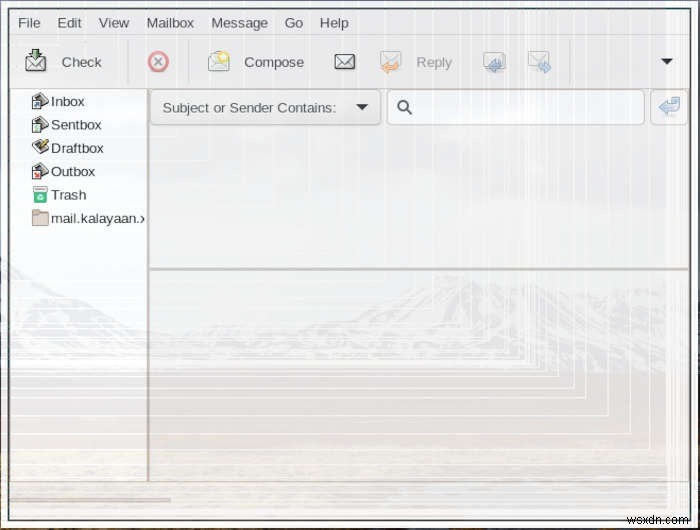Click the Check mail download icon
This screenshot has width=700, height=530.
click(35, 61)
